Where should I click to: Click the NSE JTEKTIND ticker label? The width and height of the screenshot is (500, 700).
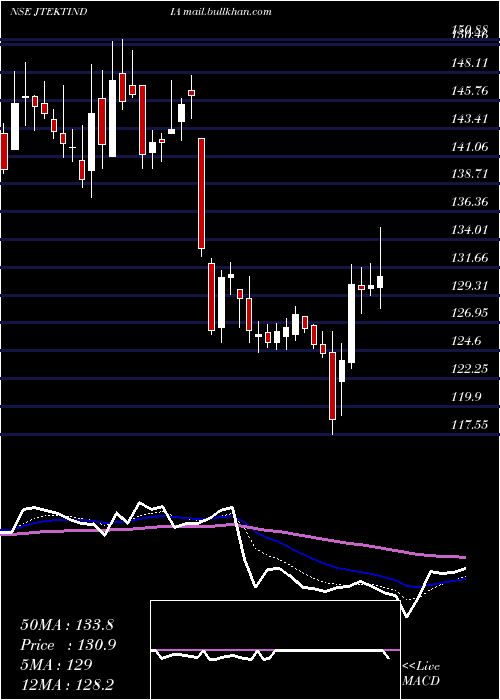pos(48,12)
